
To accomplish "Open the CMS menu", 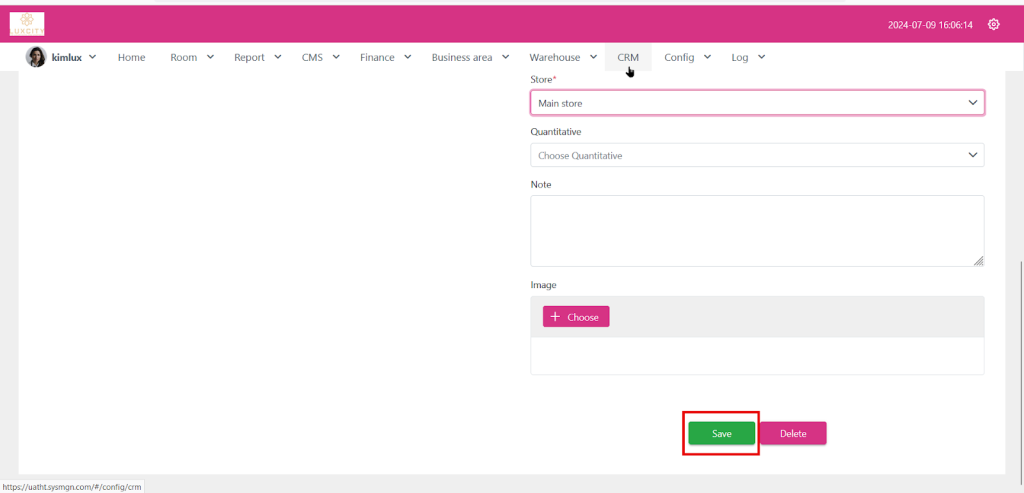I will (x=320, y=58).
